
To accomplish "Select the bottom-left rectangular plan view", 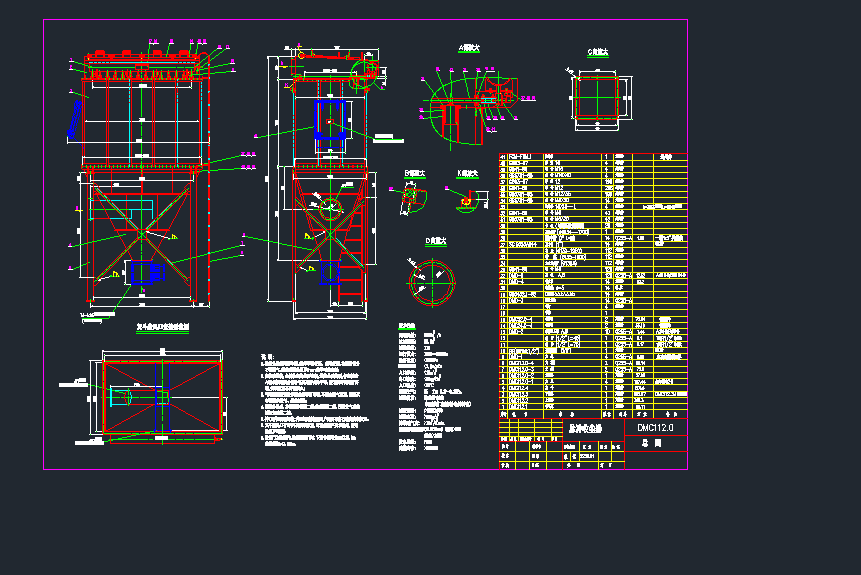I will tap(161, 395).
